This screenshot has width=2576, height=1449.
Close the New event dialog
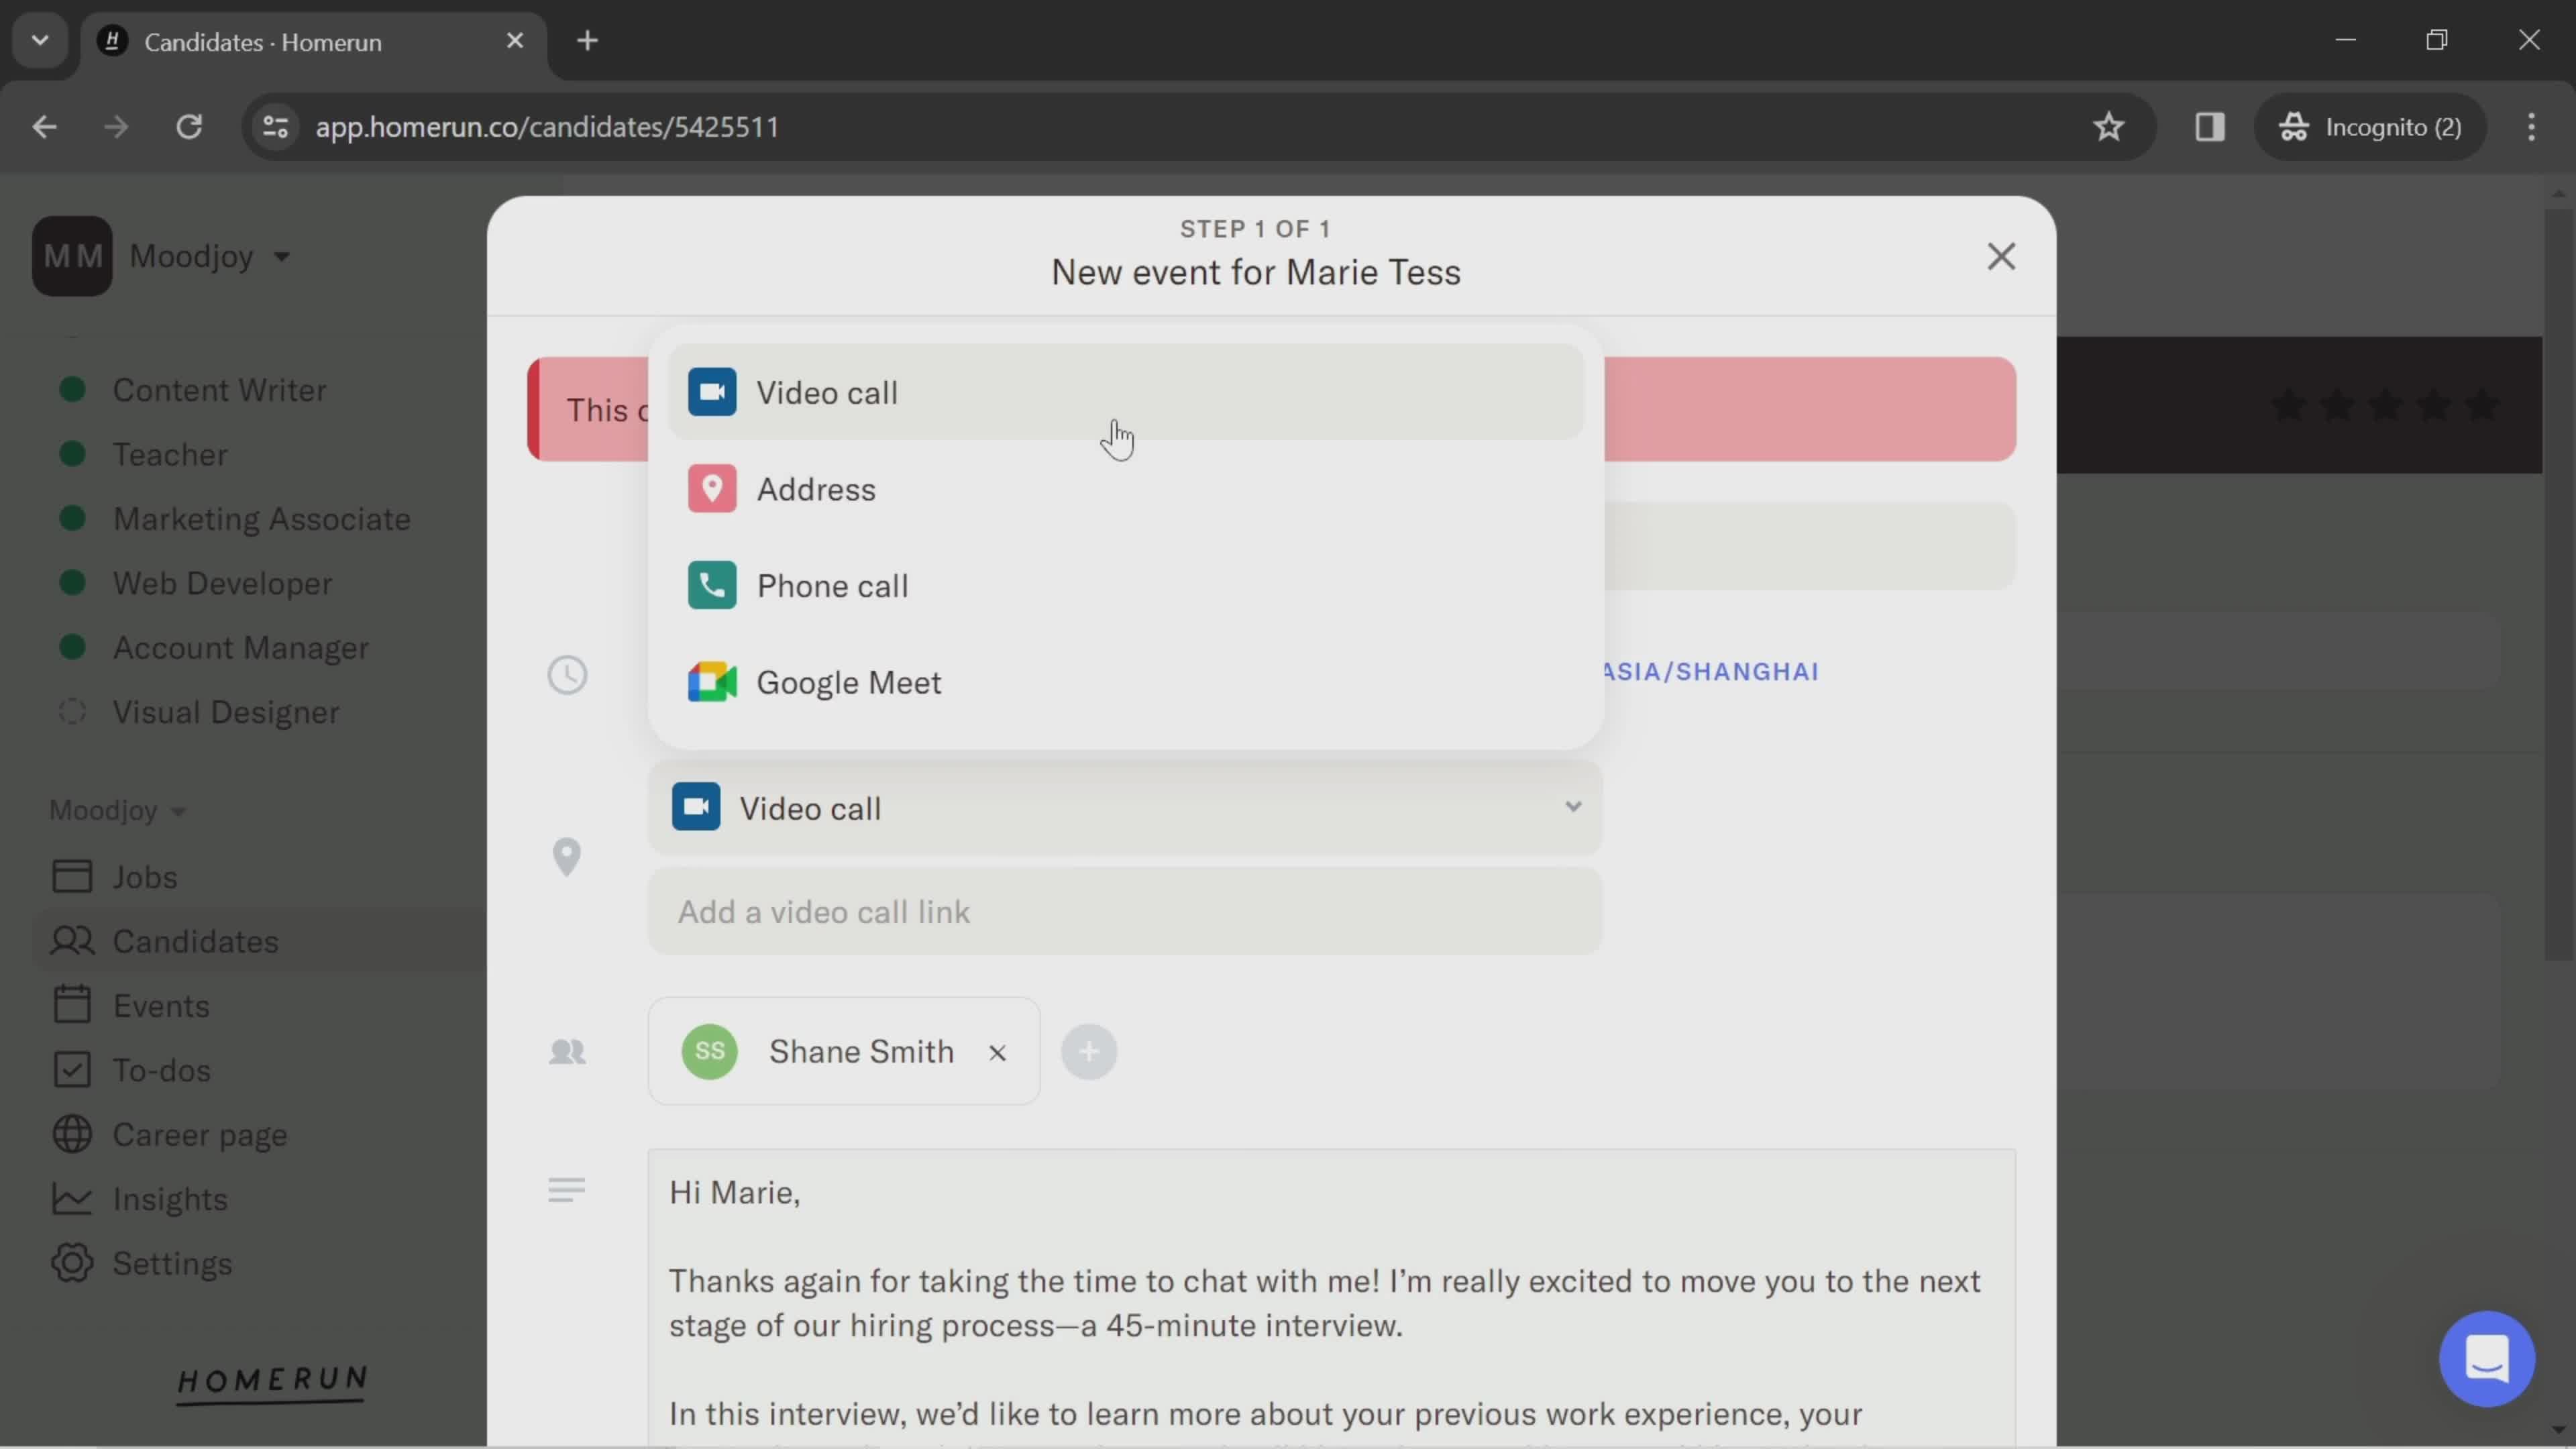[x=2001, y=257]
